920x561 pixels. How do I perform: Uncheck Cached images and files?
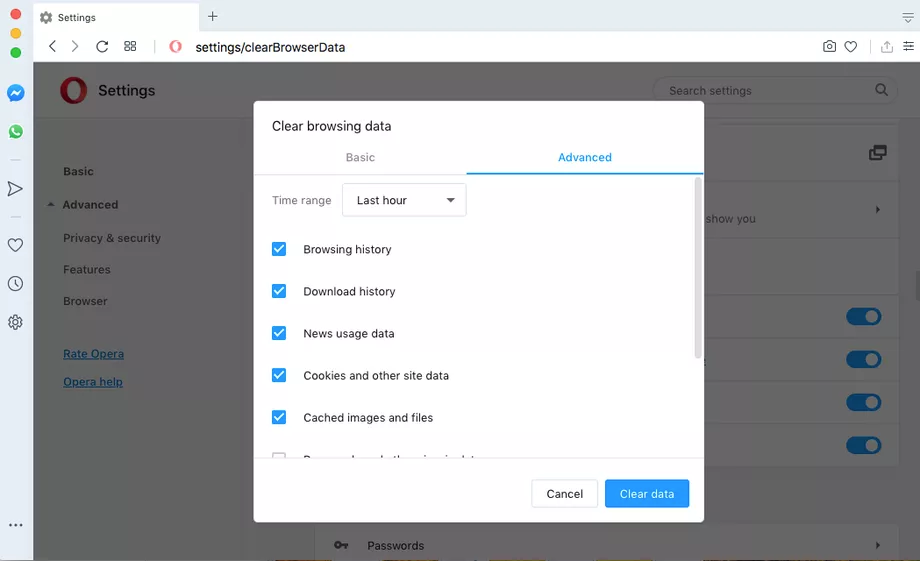[x=279, y=417]
